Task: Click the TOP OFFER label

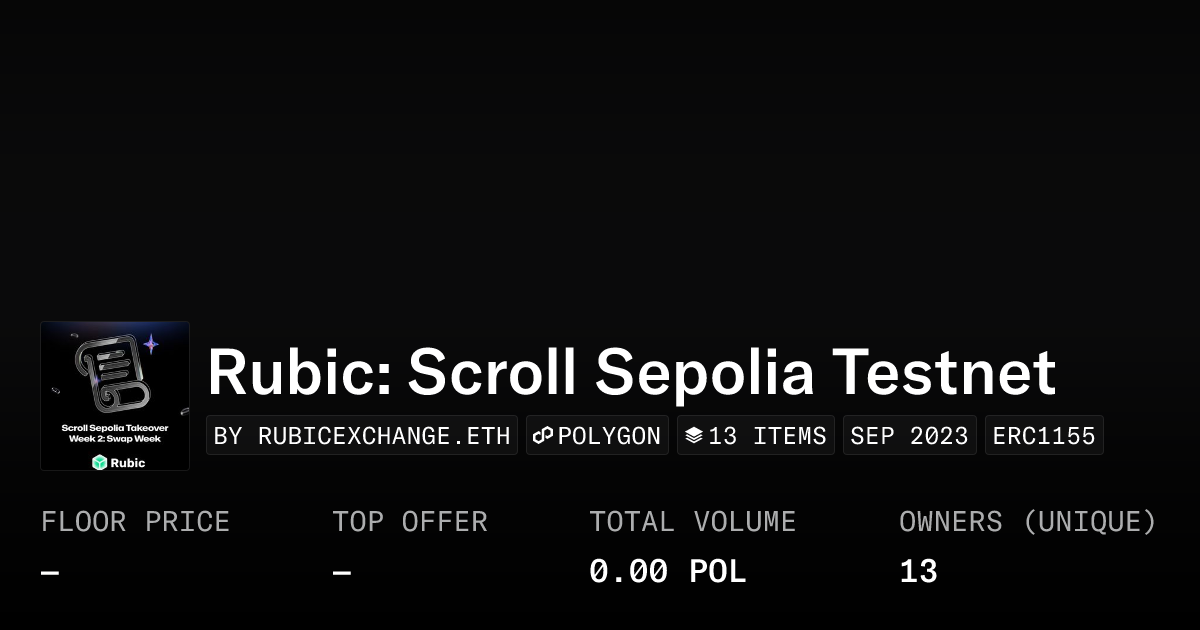Action: point(410,521)
